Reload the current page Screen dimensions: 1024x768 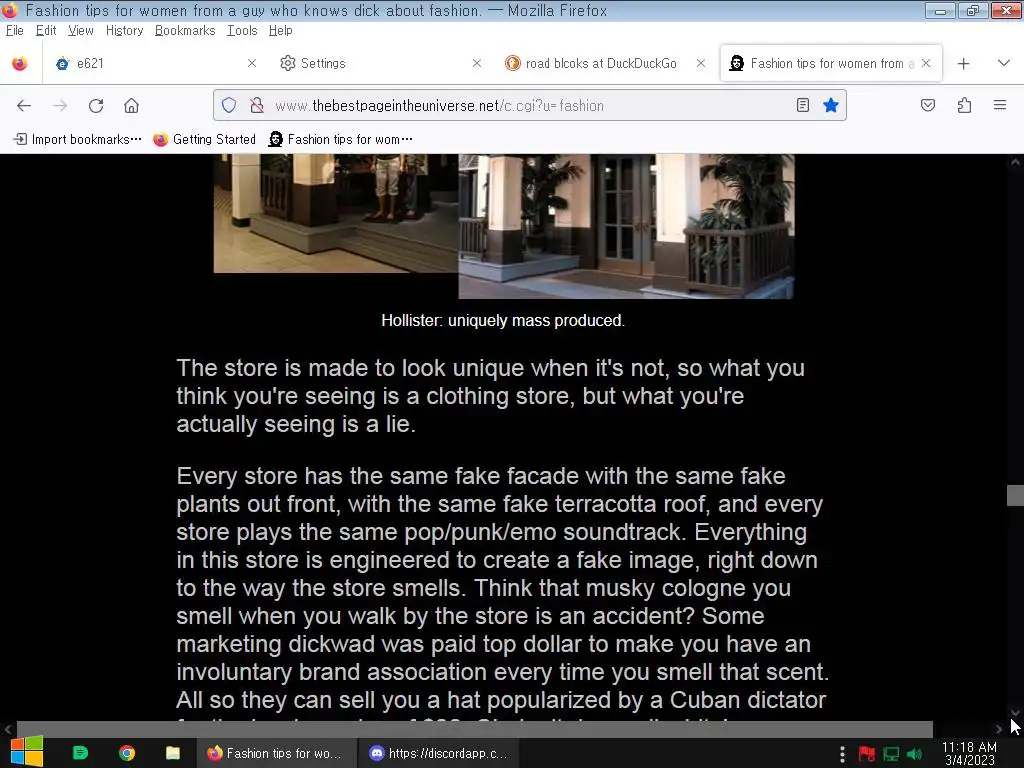[x=96, y=106]
